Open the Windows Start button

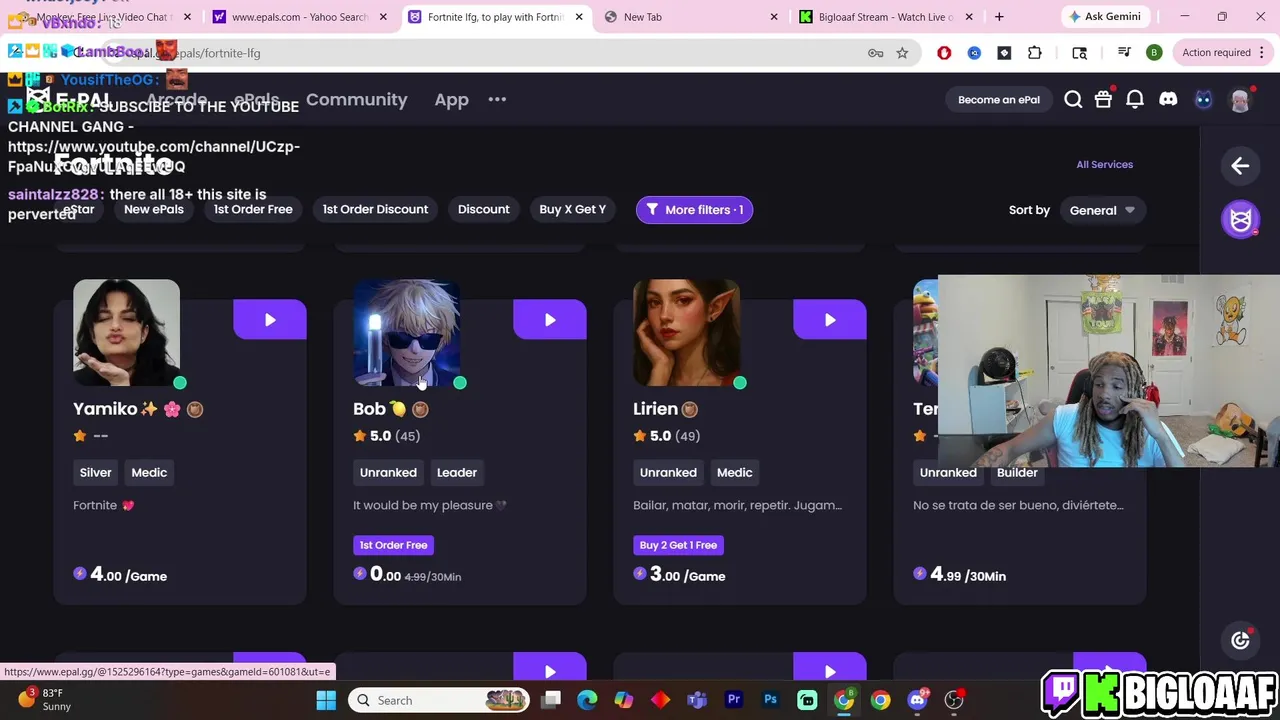click(326, 700)
